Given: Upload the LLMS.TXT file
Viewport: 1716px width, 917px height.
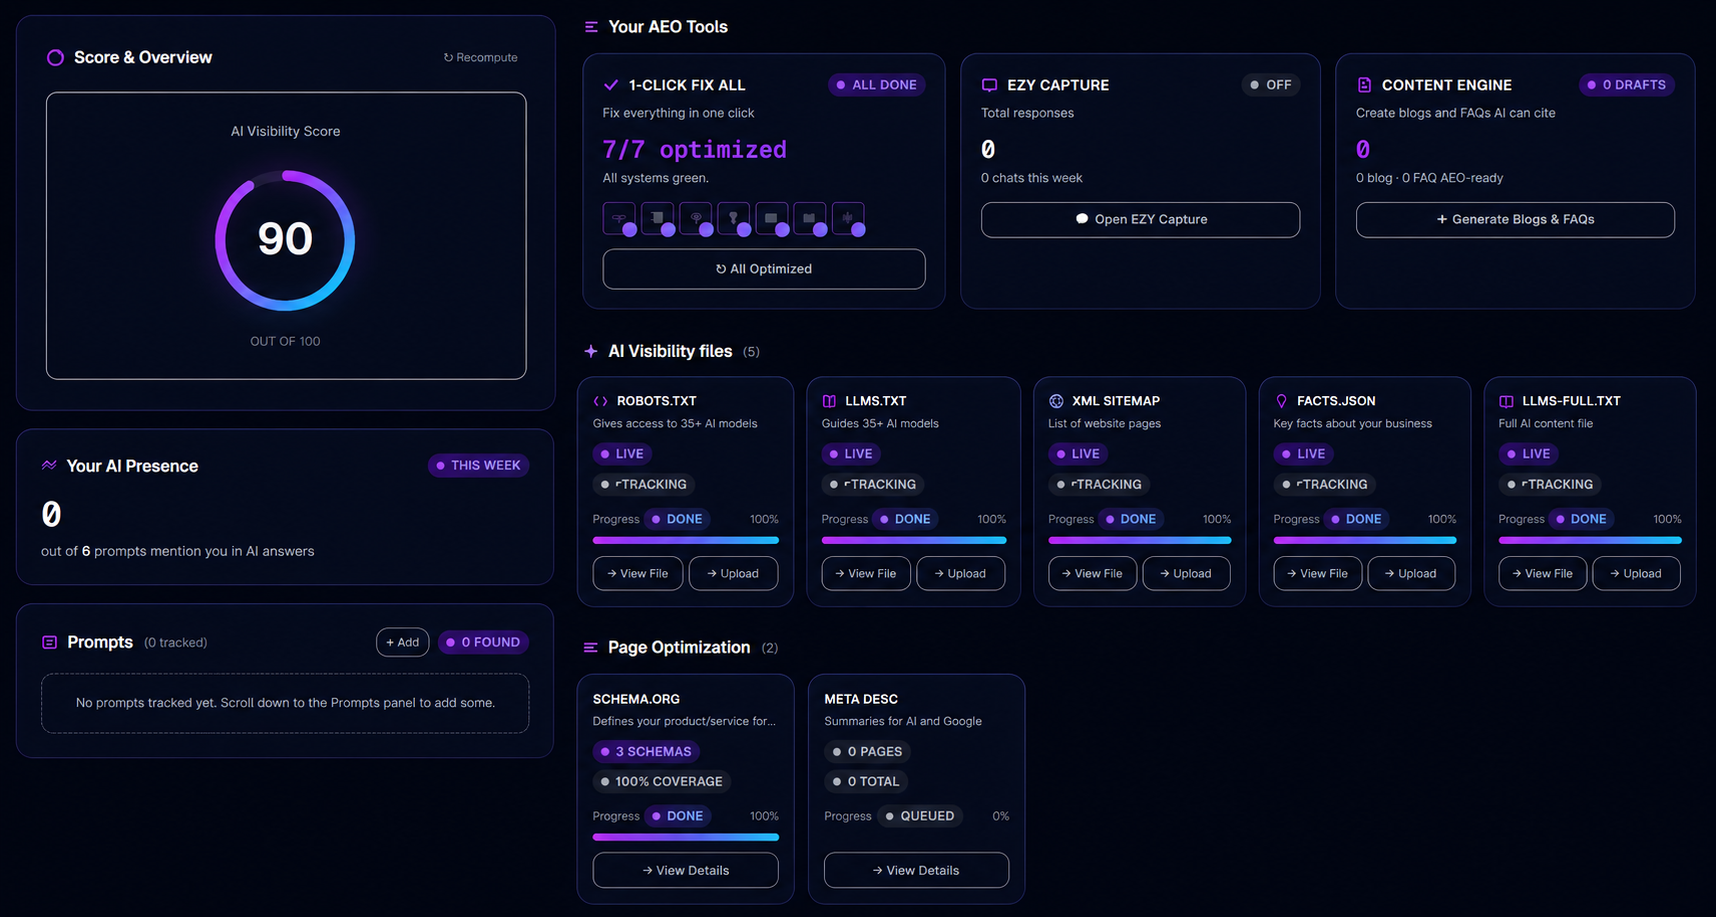Looking at the screenshot, I should pyautogui.click(x=961, y=573).
